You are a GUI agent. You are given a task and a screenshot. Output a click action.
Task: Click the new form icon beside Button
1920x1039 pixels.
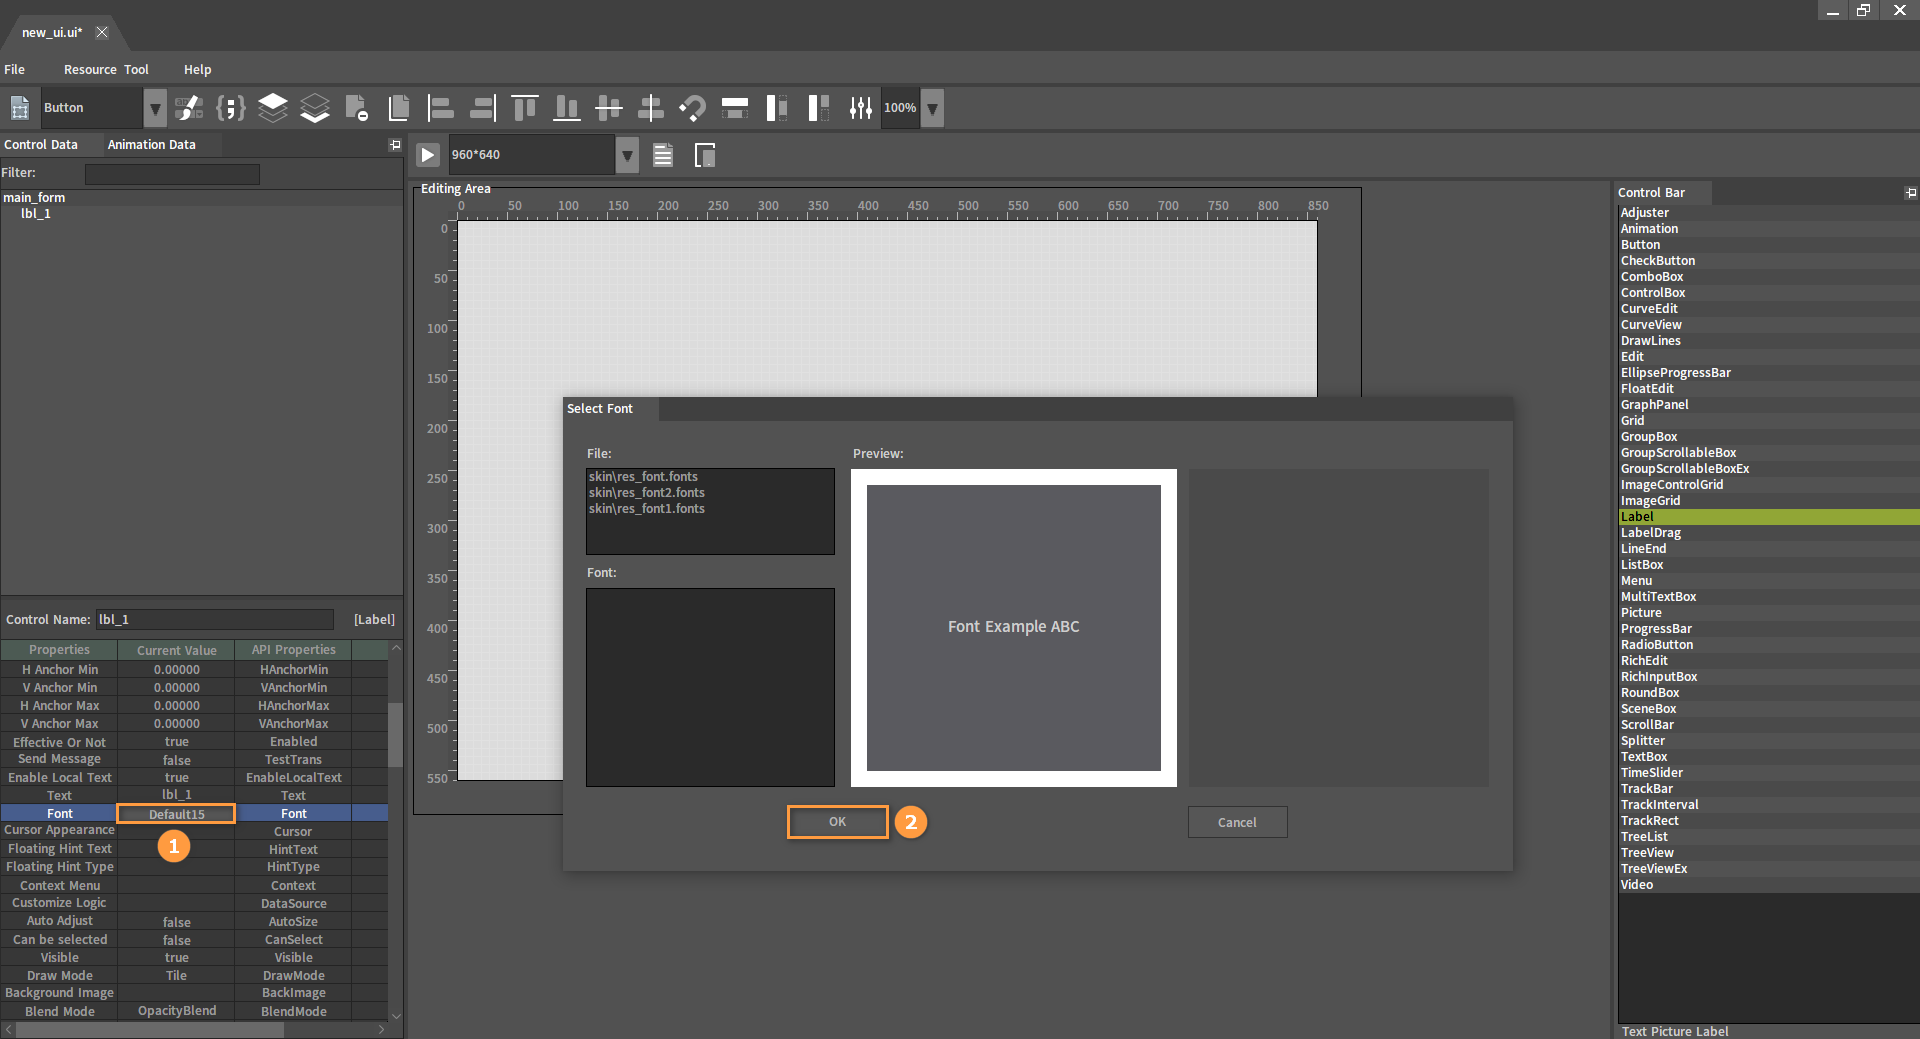(20, 108)
